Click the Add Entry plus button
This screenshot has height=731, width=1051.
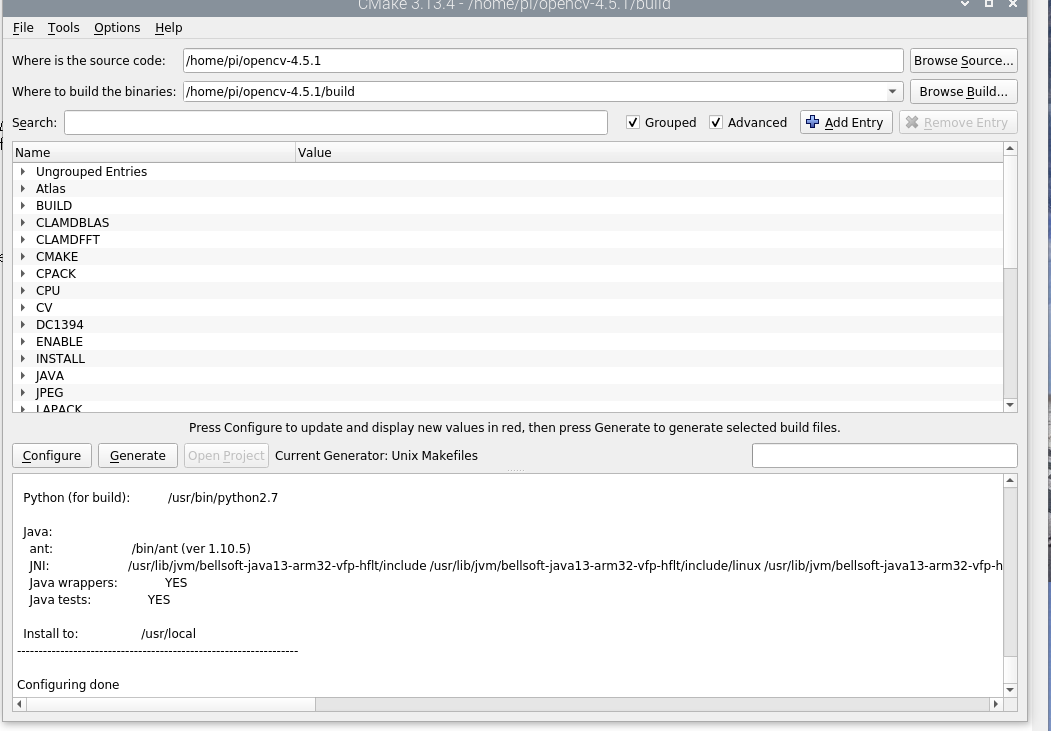point(846,122)
